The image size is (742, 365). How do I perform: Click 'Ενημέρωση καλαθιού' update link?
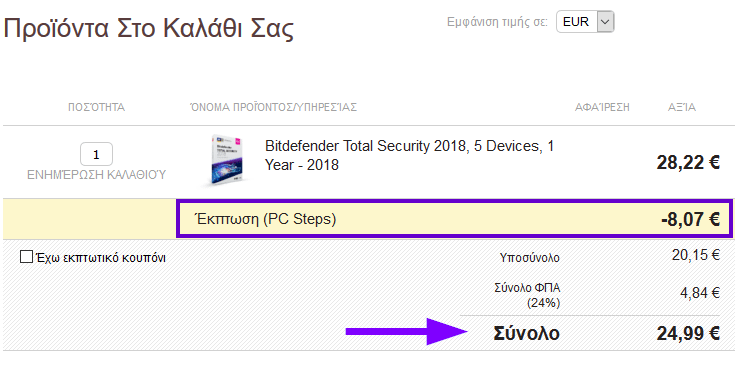[97, 176]
